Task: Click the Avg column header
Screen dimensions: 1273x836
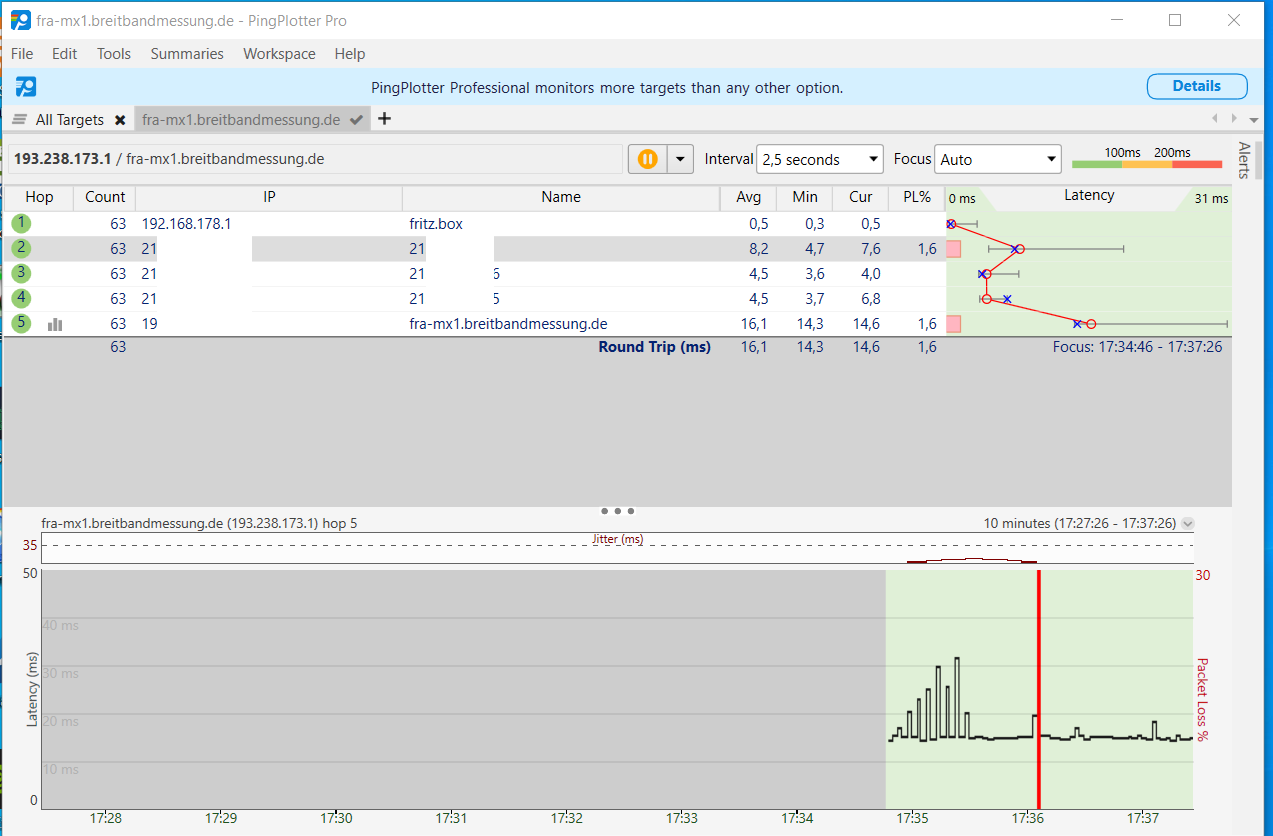Action: coord(748,197)
